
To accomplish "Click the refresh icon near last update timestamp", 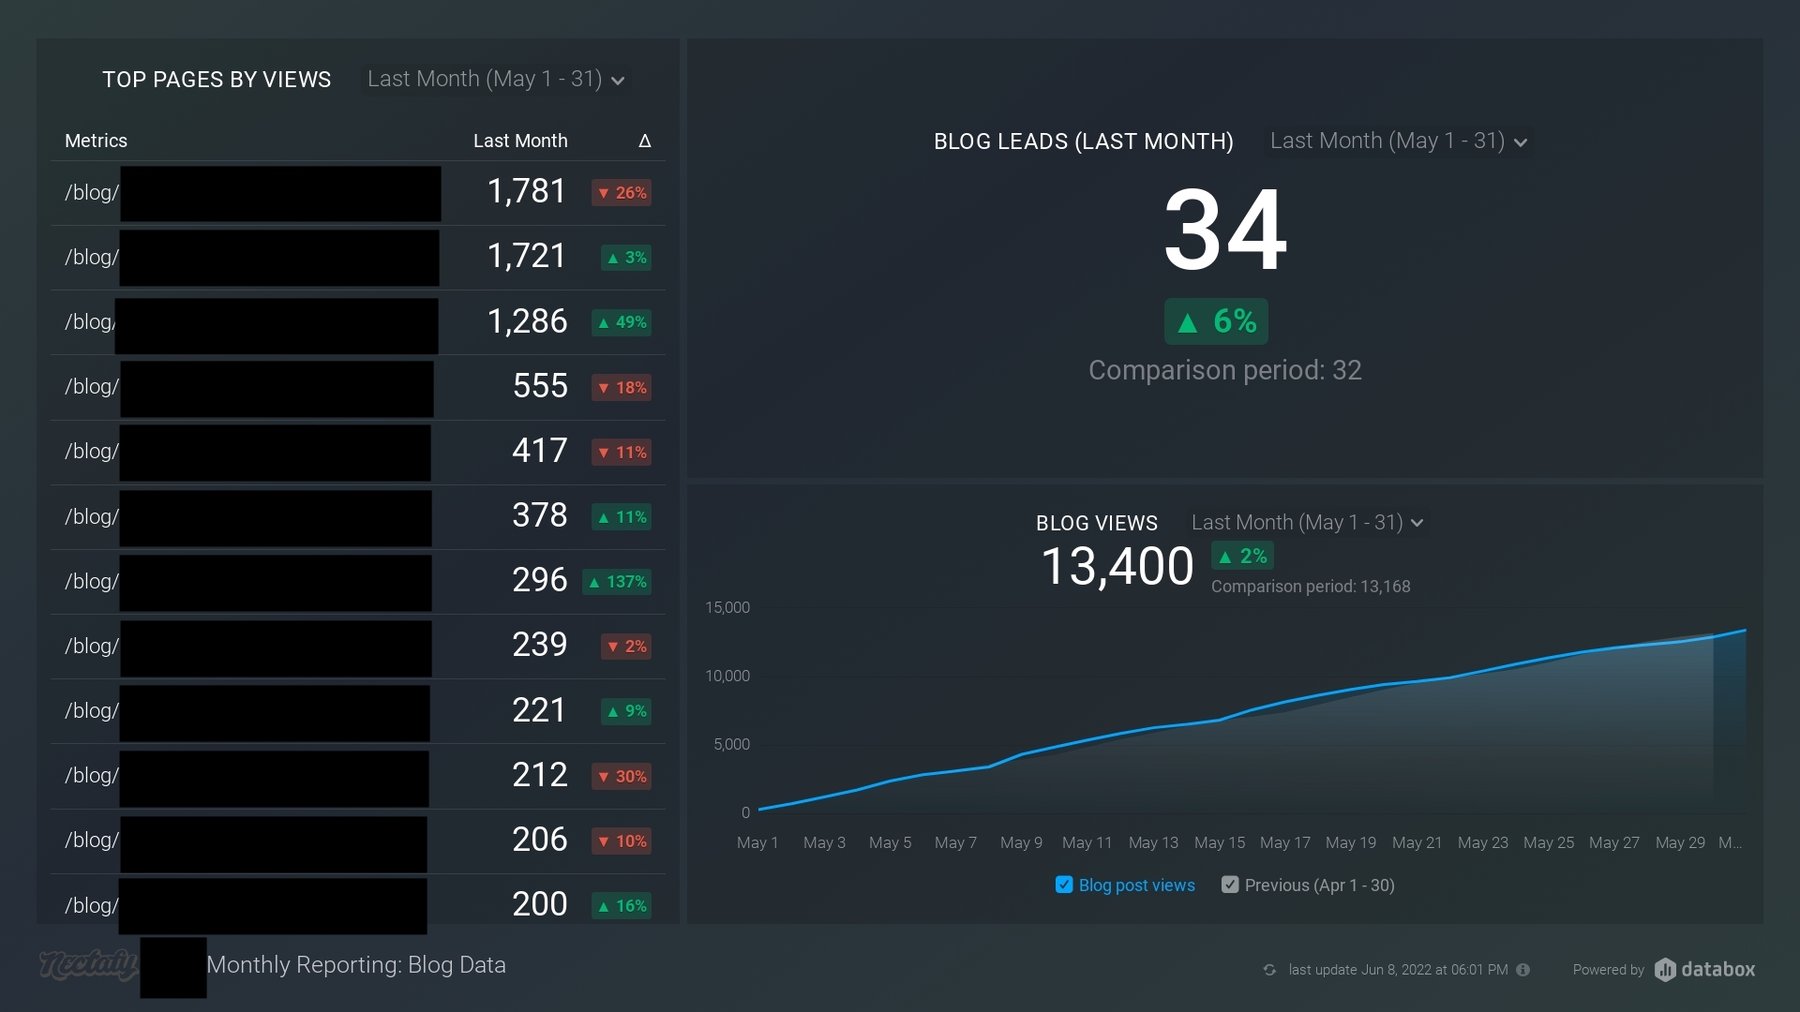I will click(1269, 970).
